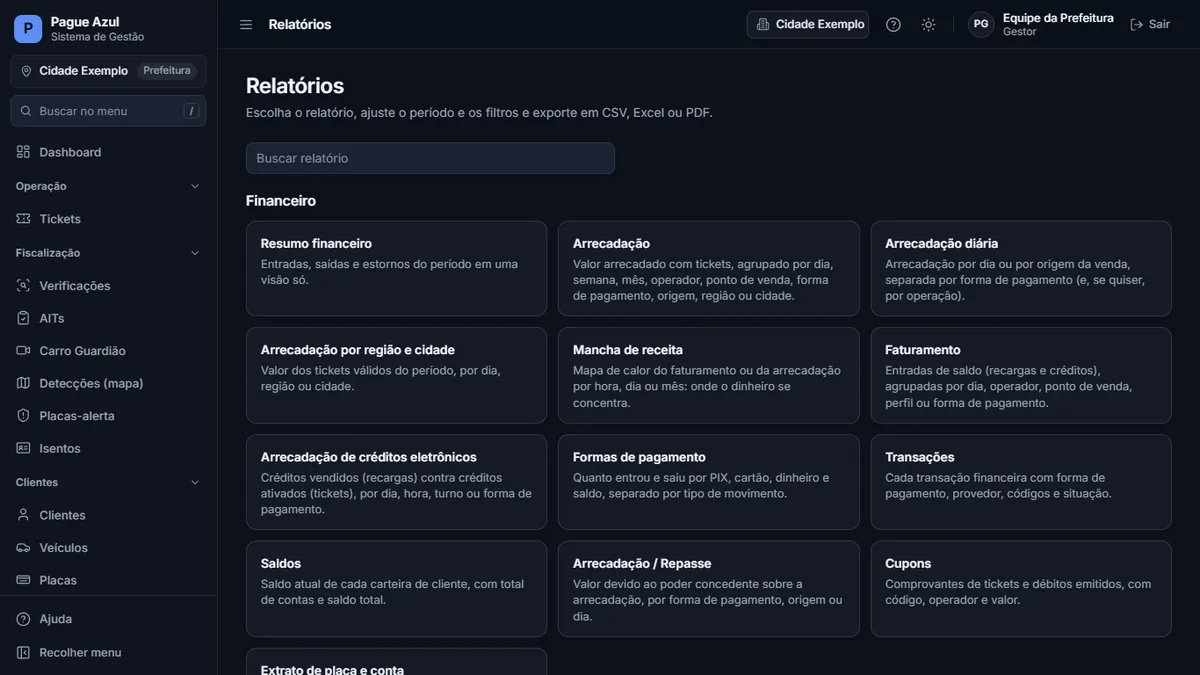The image size is (1200, 675).
Task: Click the Placas-alerta shield icon
Action: (24, 416)
